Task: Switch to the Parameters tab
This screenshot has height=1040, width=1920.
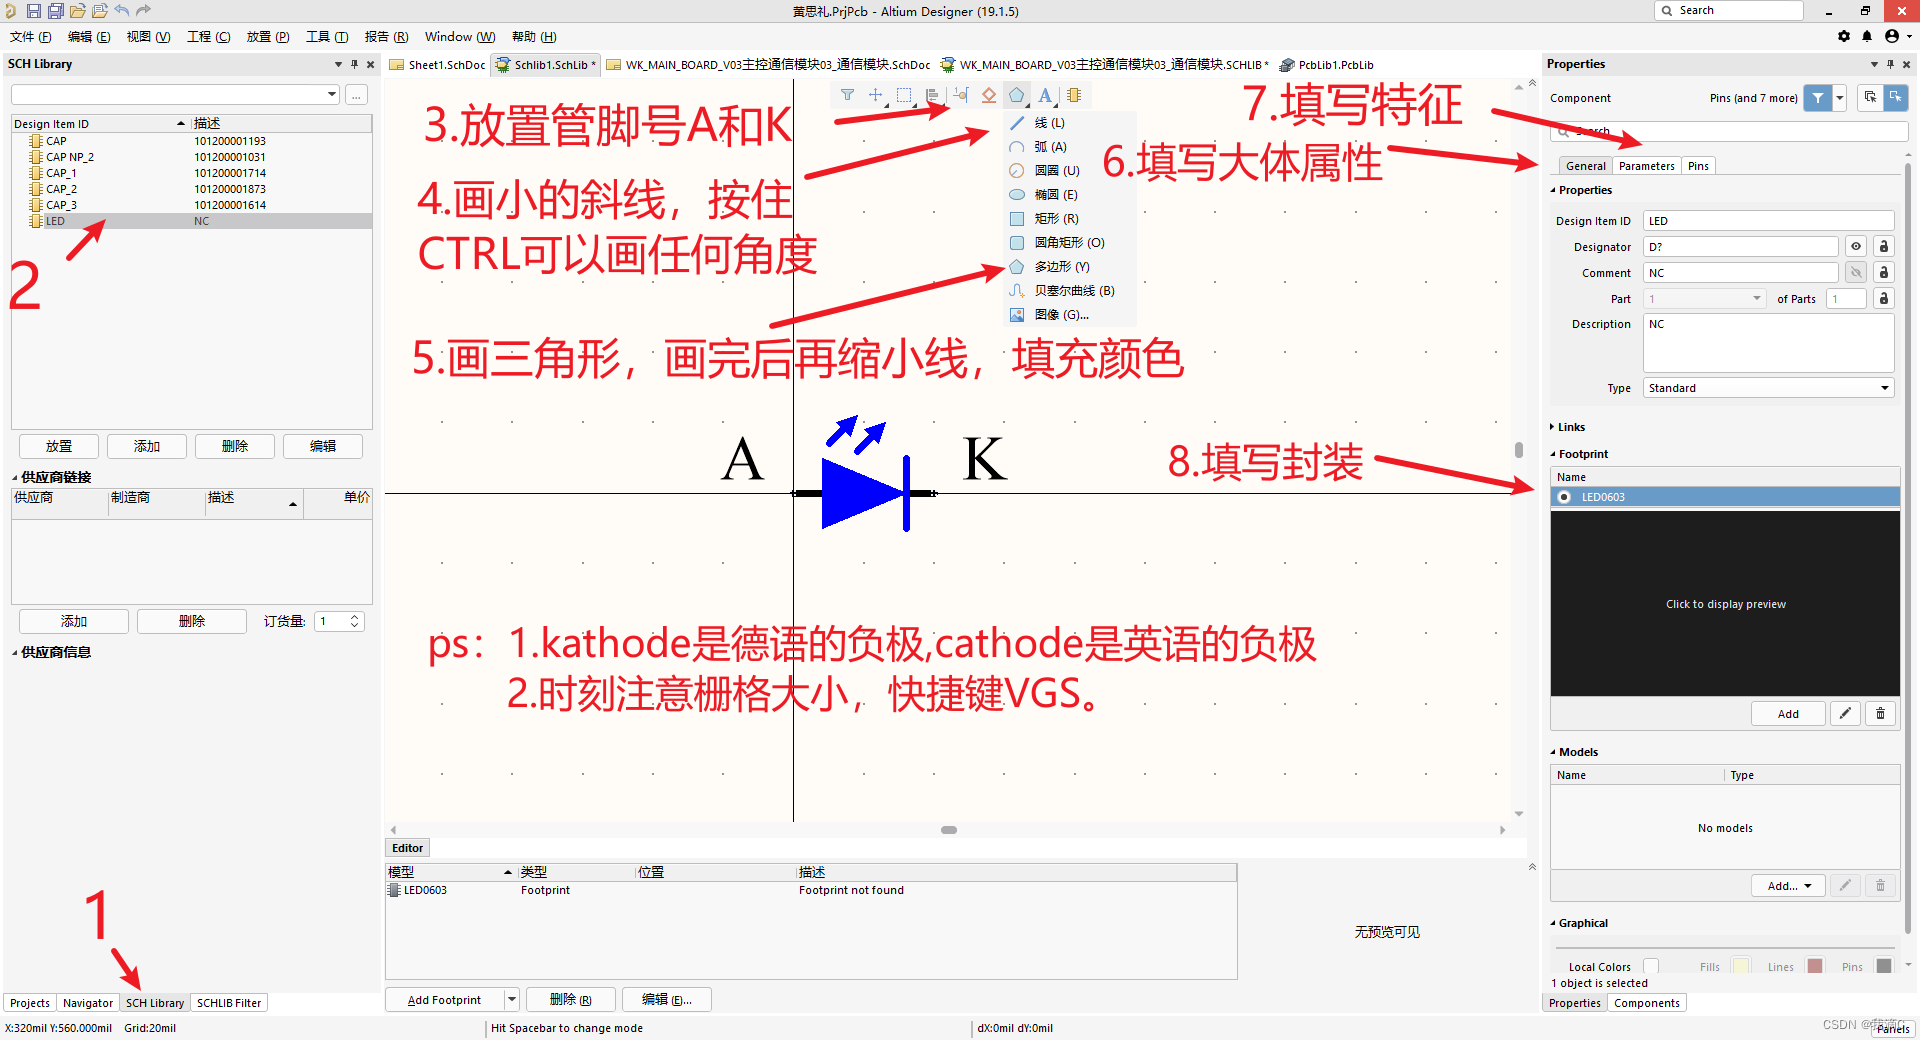Action: (x=1646, y=165)
